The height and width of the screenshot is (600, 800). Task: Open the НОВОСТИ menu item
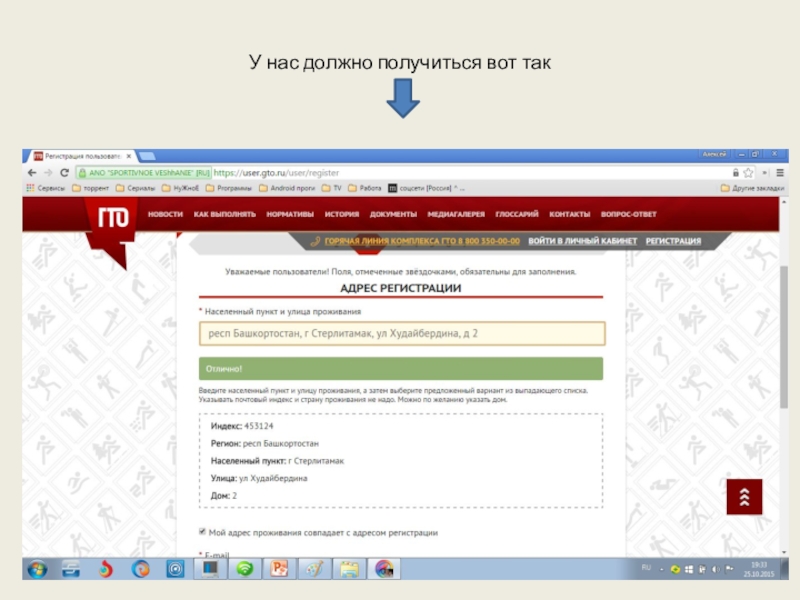(x=165, y=214)
